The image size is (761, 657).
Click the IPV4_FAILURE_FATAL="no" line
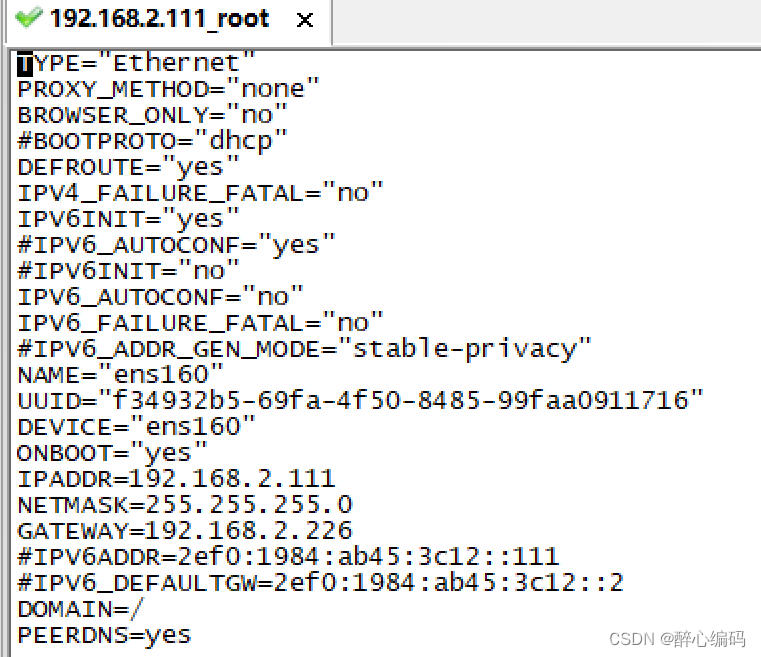200,193
